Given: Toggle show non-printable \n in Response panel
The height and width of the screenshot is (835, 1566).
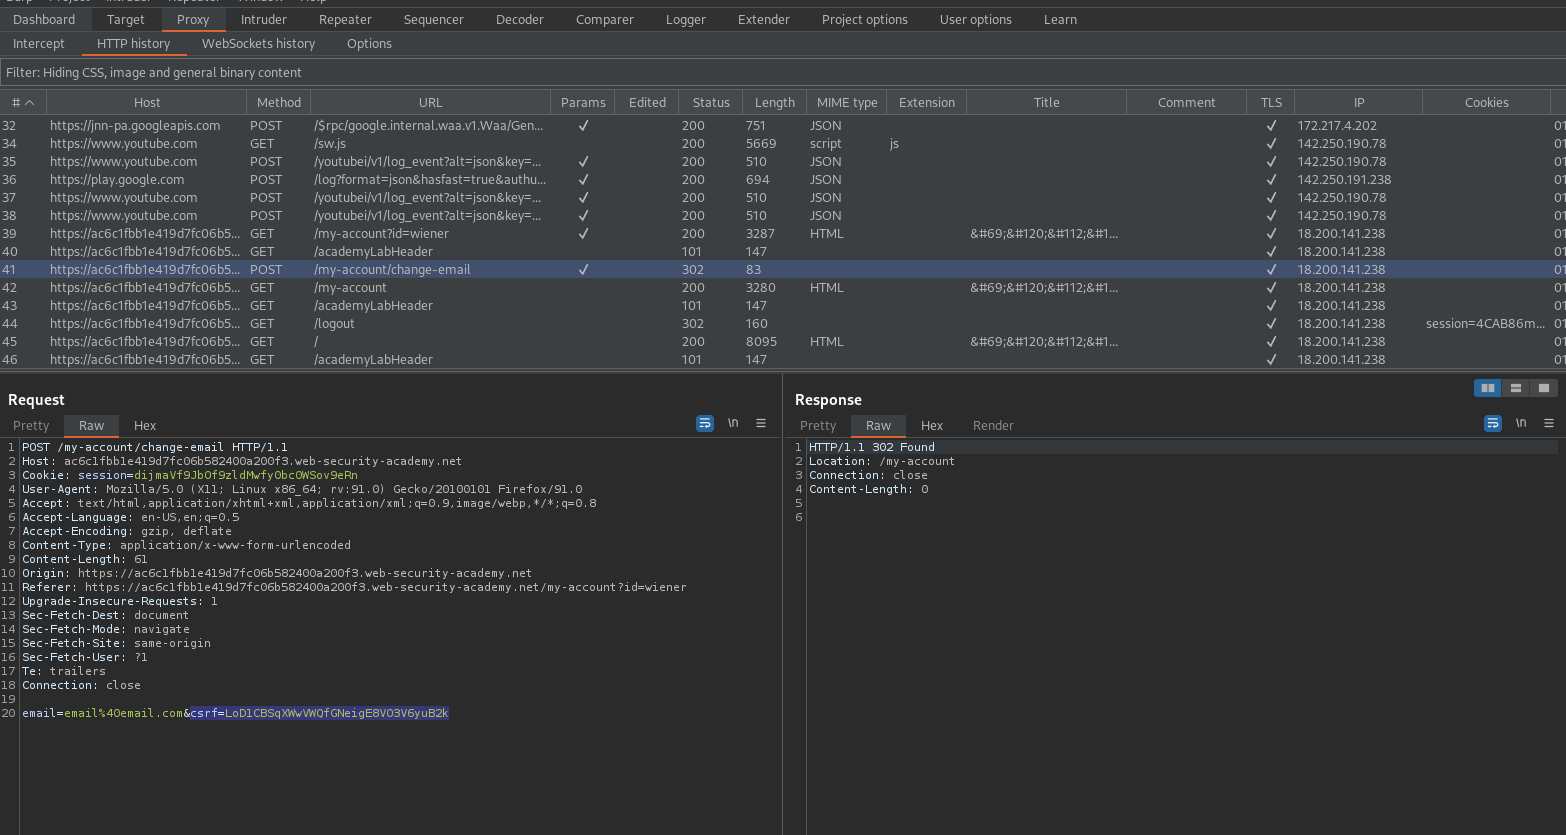Looking at the screenshot, I should tap(1521, 424).
